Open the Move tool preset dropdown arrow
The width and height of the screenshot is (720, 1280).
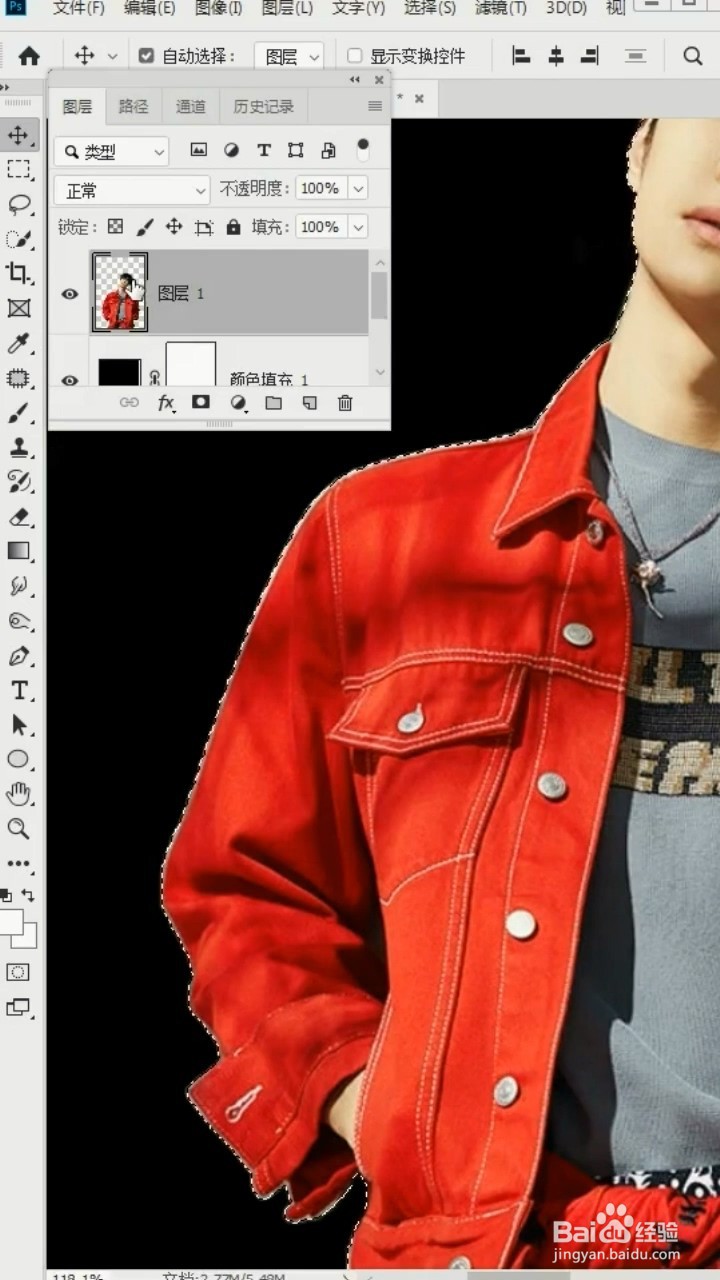pos(112,57)
